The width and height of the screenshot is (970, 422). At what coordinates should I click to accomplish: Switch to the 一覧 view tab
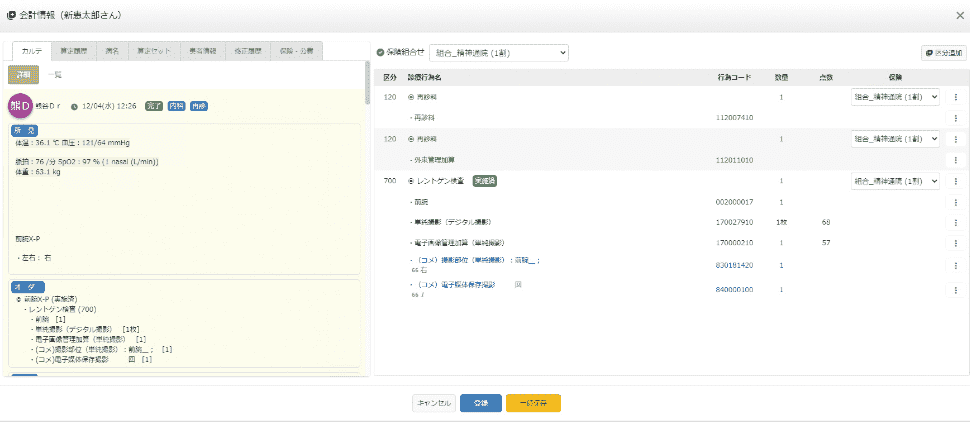click(x=55, y=75)
